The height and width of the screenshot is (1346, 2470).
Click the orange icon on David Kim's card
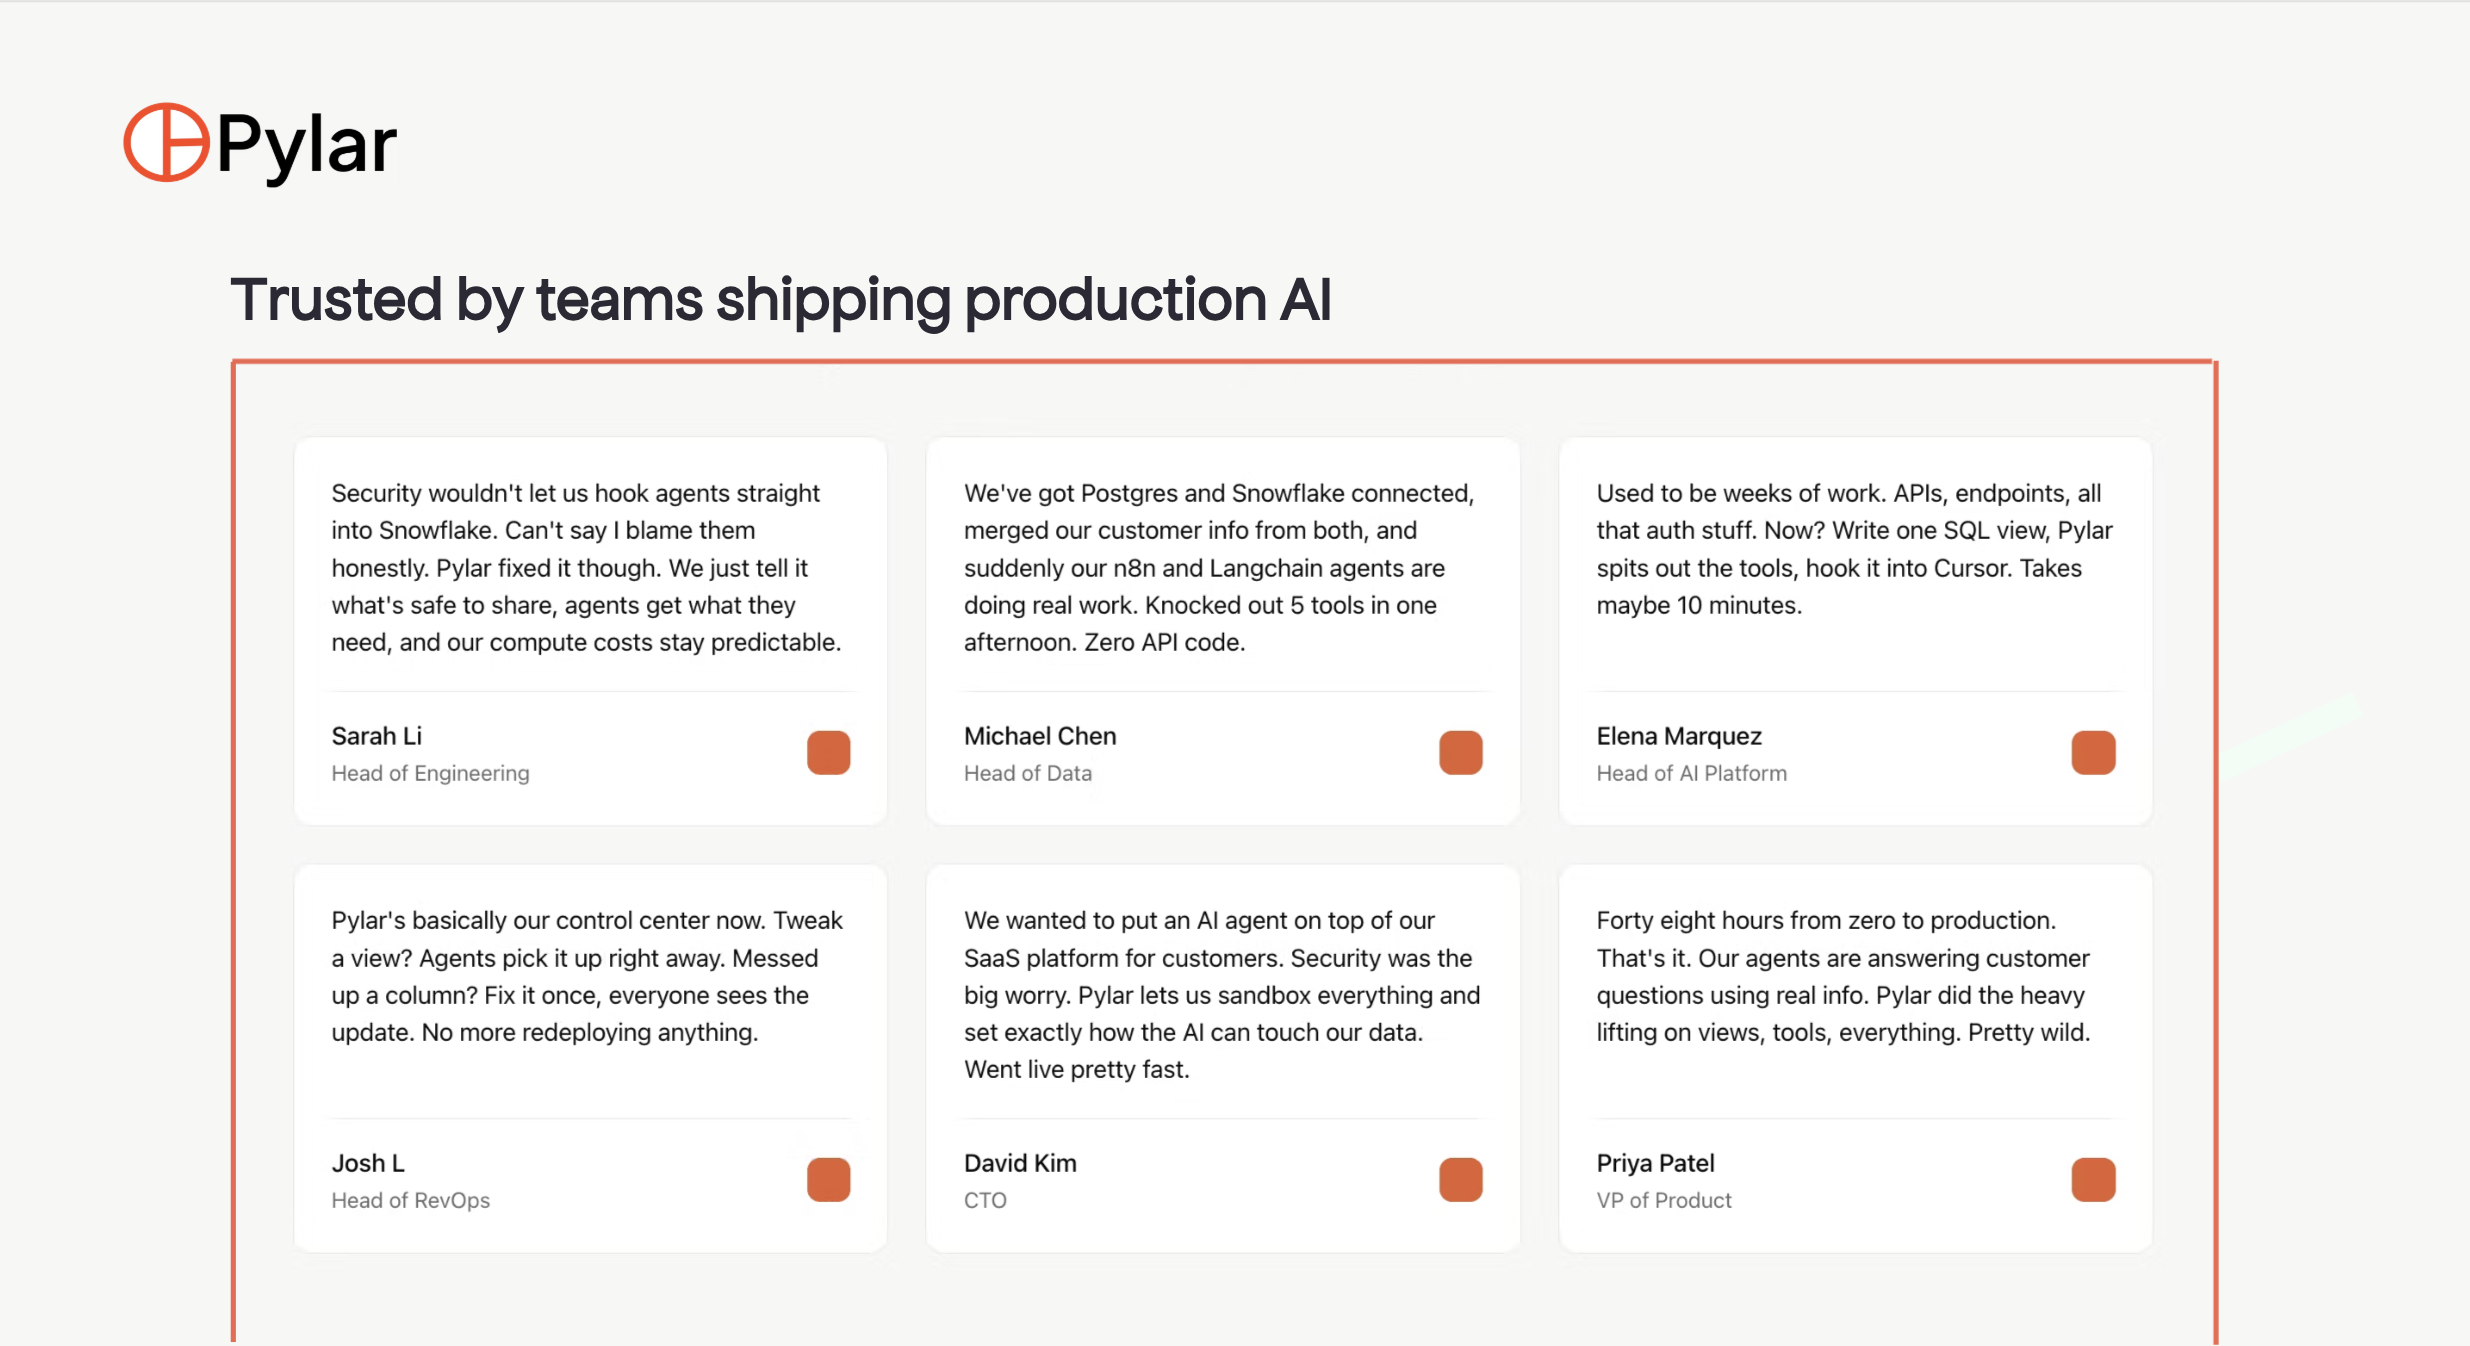(1460, 1180)
